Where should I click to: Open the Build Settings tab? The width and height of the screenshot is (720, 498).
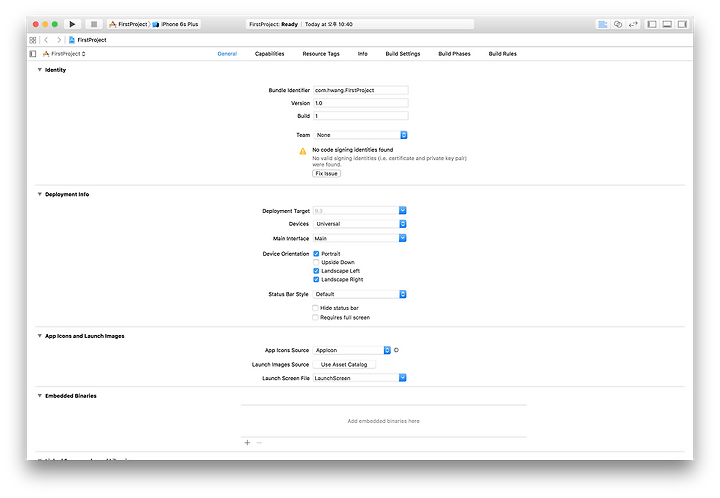coord(403,54)
